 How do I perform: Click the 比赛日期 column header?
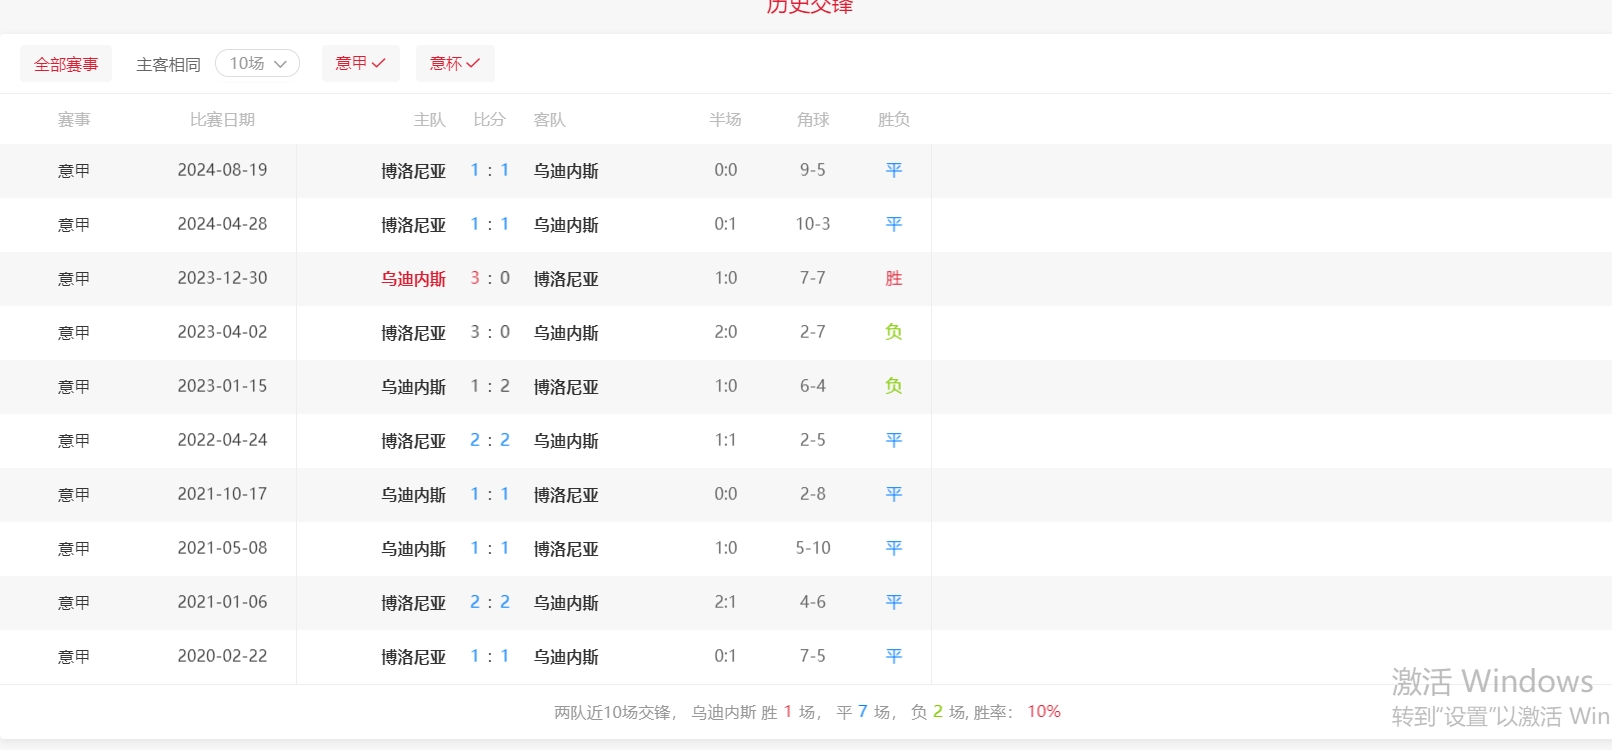click(x=222, y=120)
